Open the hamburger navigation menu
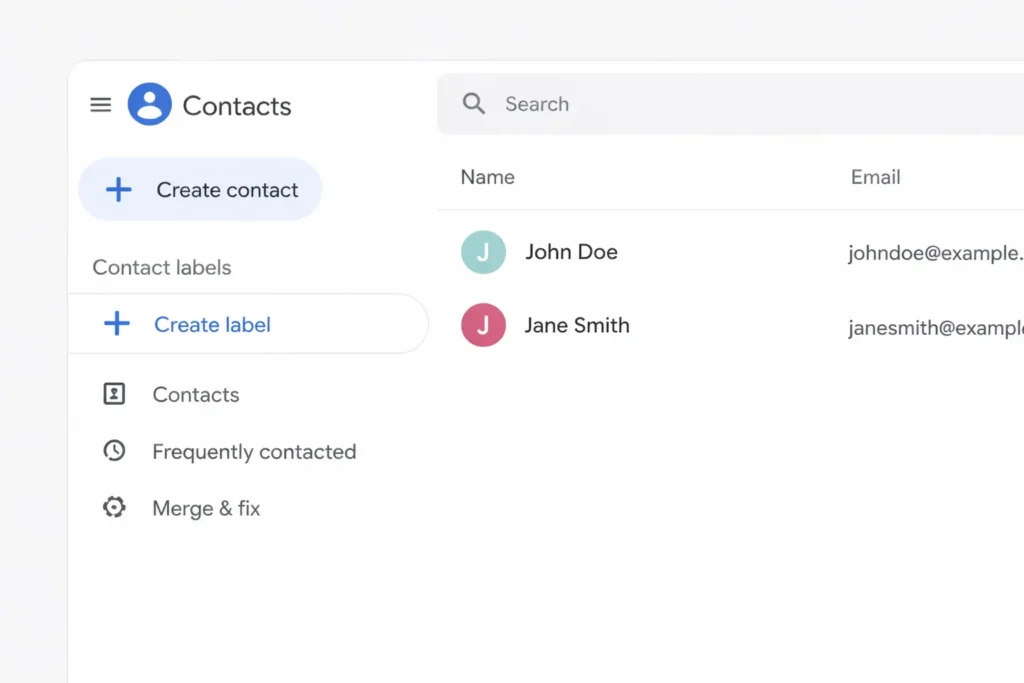Viewport: 1024px width, 683px height. tap(100, 104)
